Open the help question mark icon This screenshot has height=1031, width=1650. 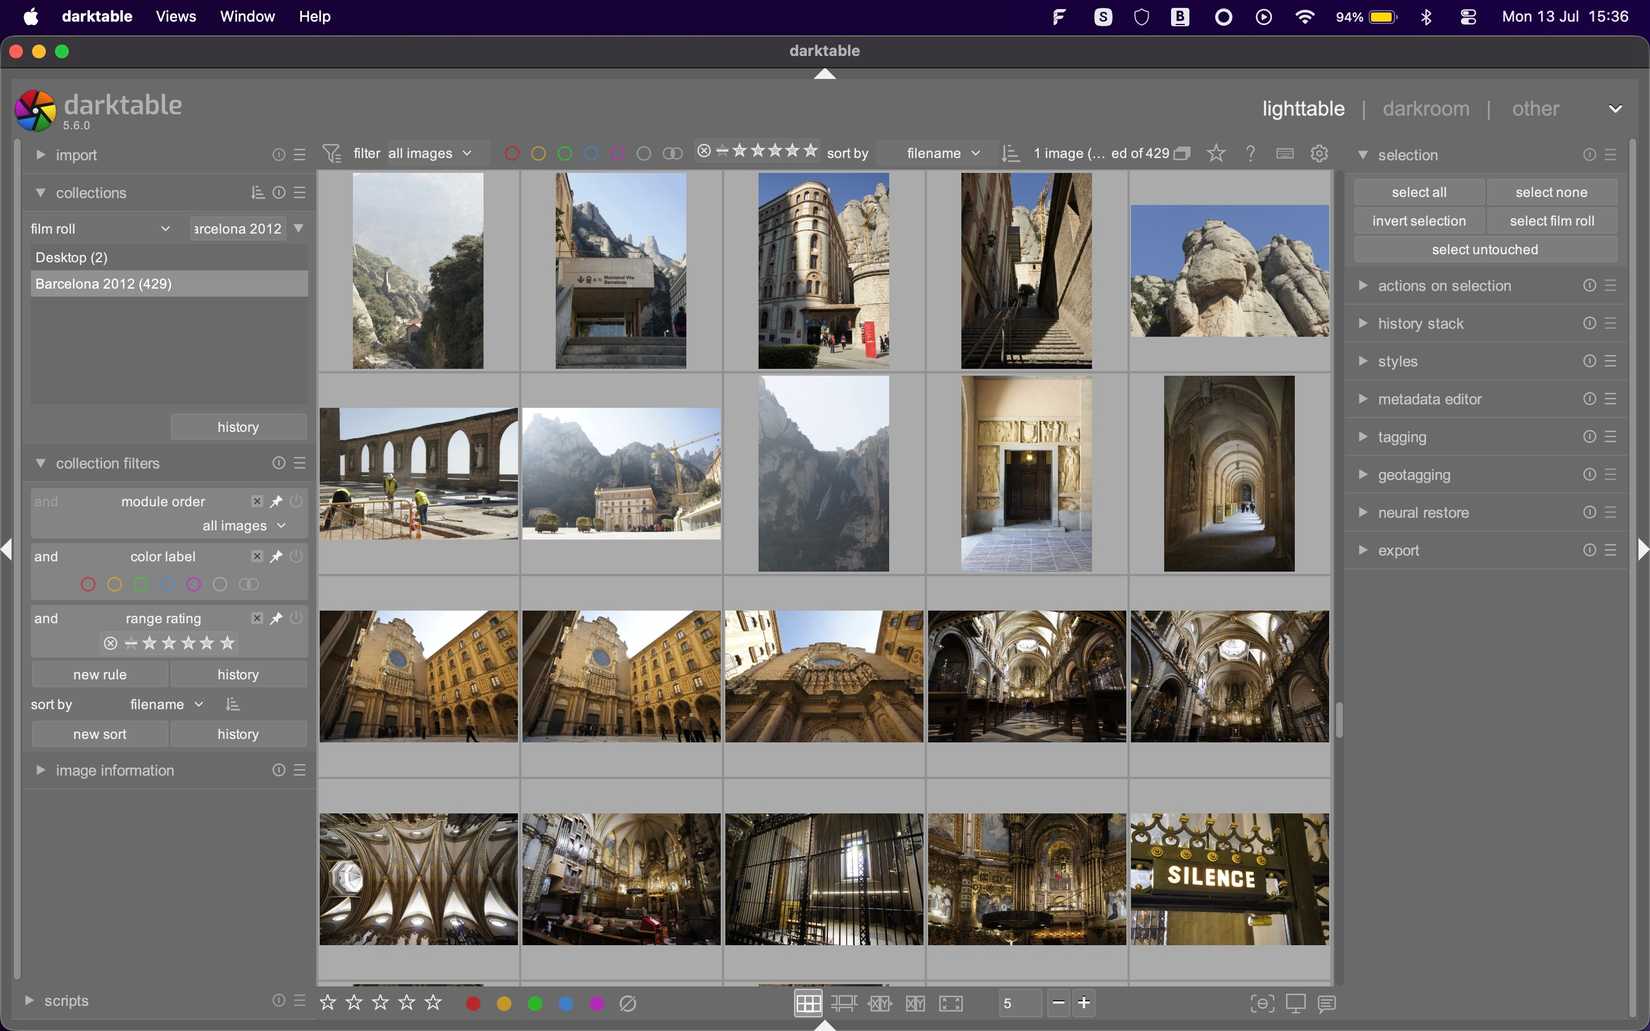(1250, 153)
